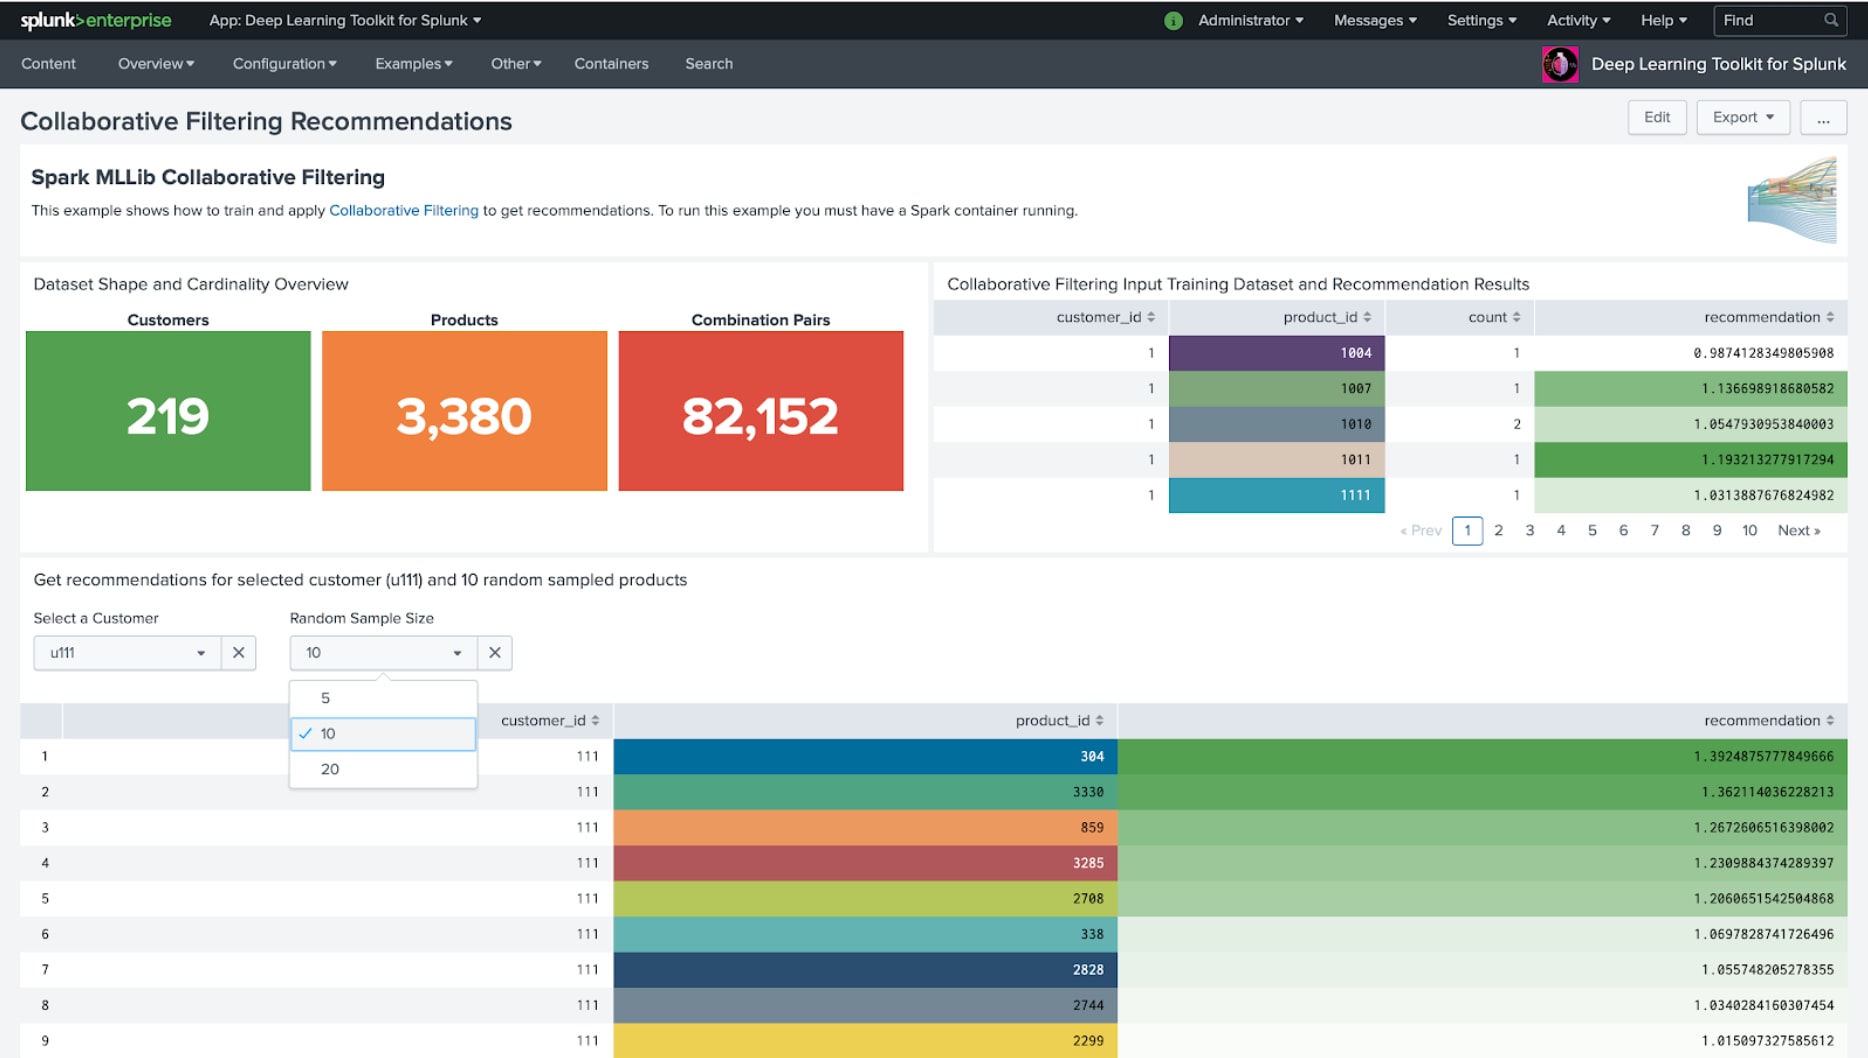
Task: Sort bottom table by recommendation
Action: click(1769, 720)
